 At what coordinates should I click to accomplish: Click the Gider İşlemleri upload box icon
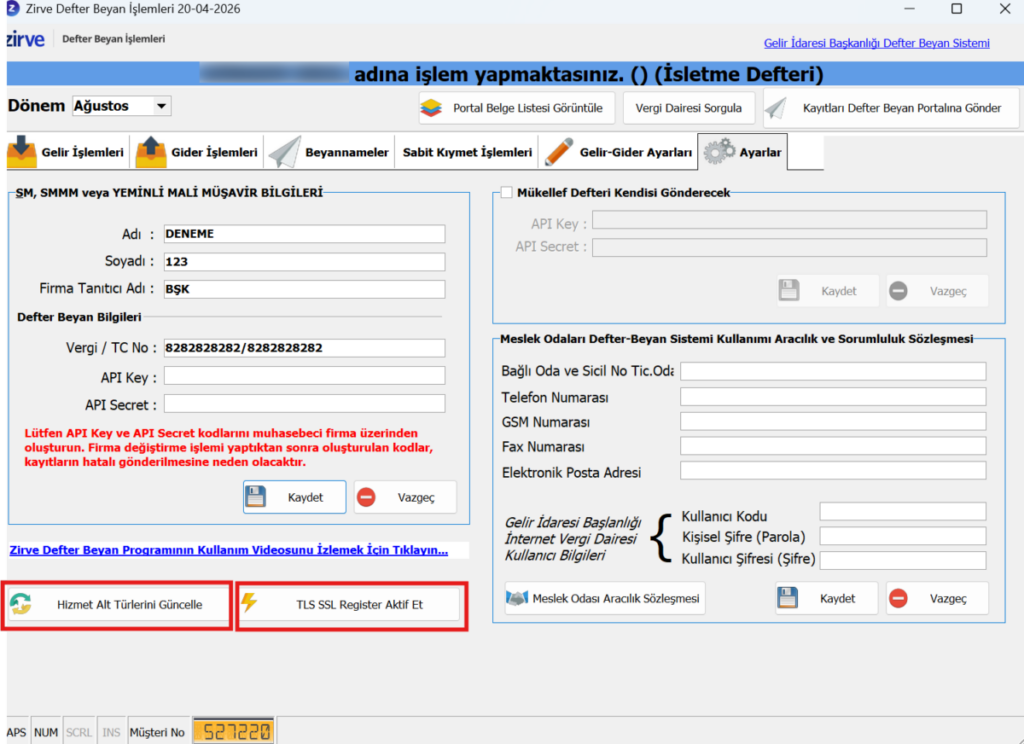[151, 152]
